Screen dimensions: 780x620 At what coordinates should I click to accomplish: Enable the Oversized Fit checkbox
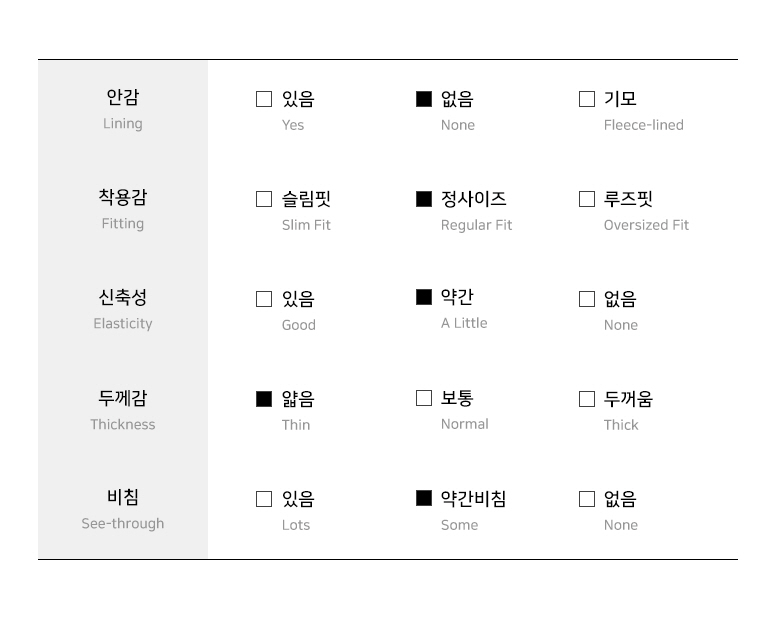point(587,199)
